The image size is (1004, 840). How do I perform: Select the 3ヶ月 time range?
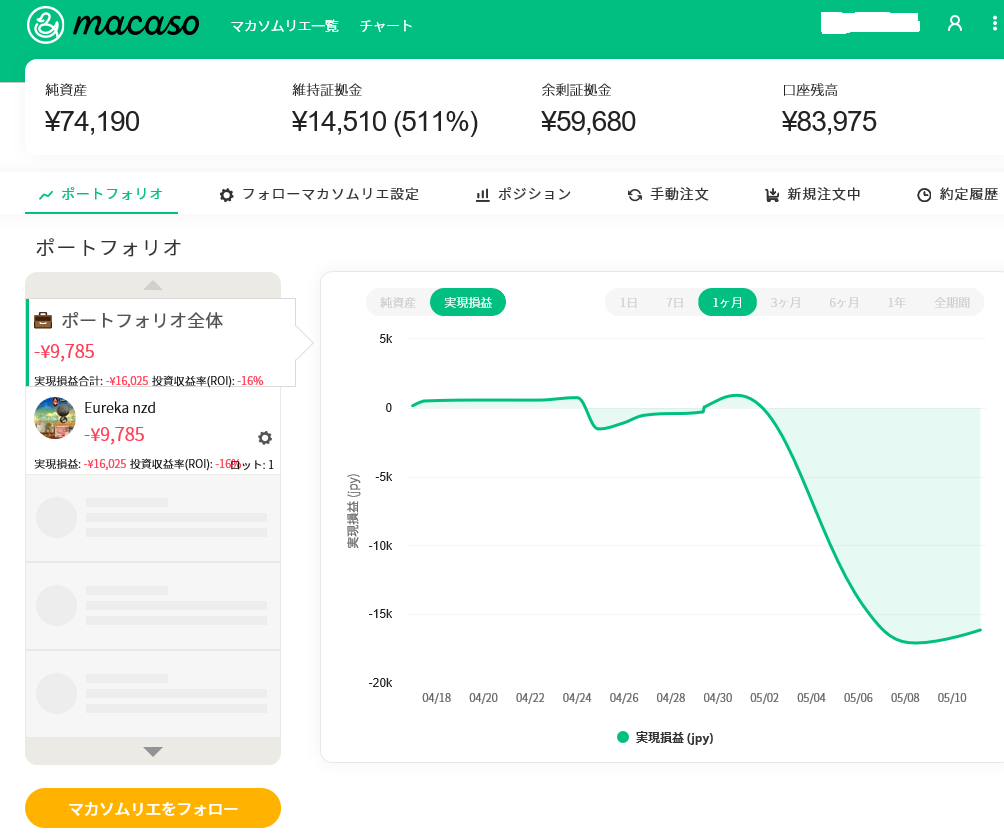785,302
